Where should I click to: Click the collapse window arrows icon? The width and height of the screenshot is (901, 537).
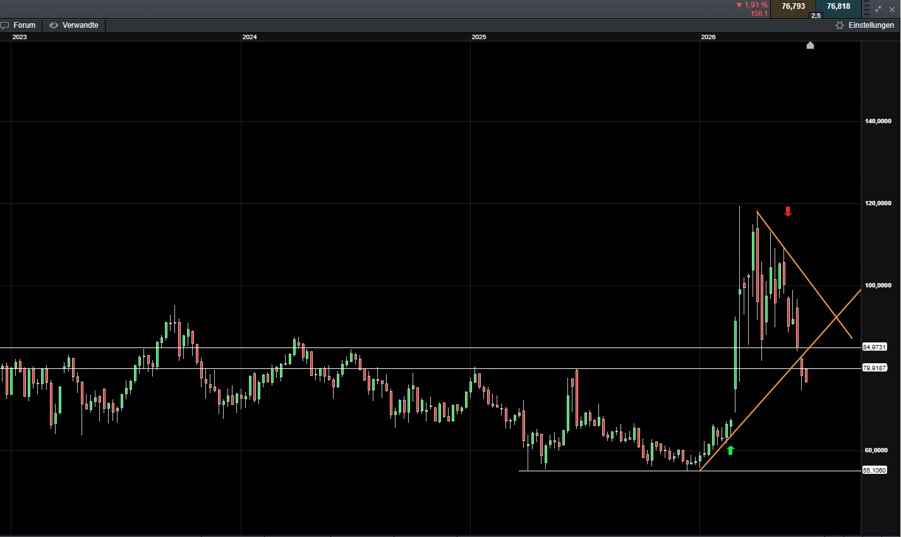(x=878, y=9)
